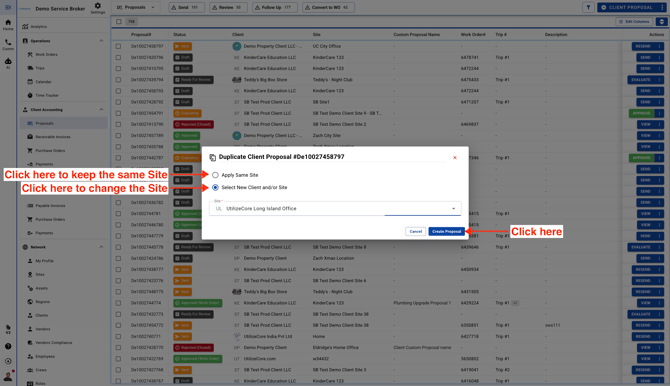Open the Settings gear icon
The width and height of the screenshot is (670, 386).
click(x=97, y=7)
